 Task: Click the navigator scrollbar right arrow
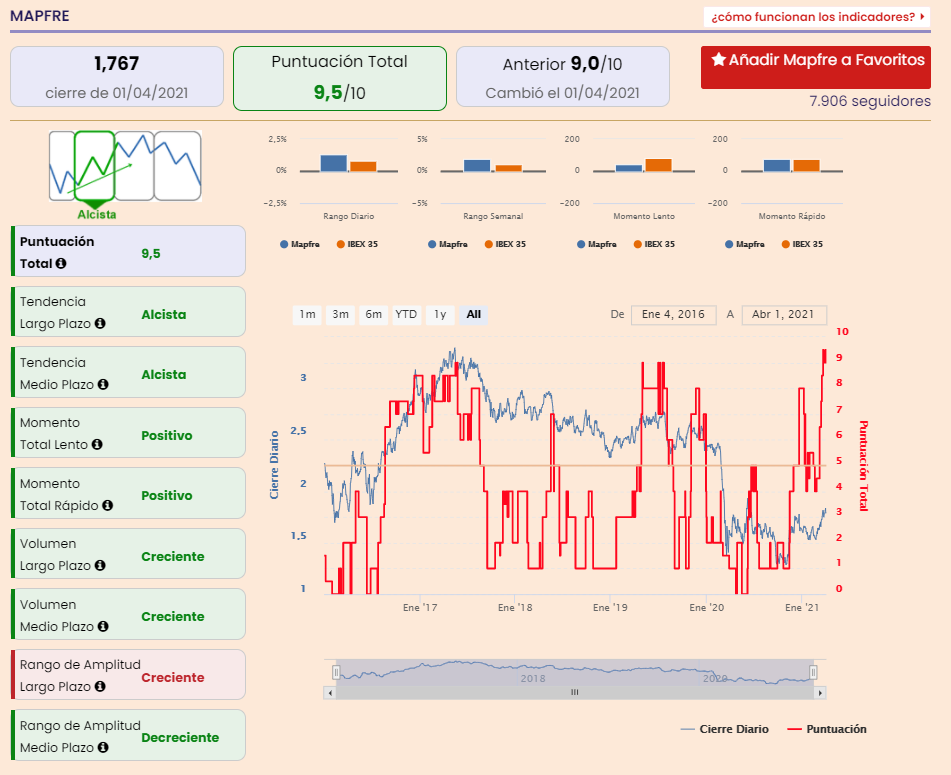click(x=820, y=693)
